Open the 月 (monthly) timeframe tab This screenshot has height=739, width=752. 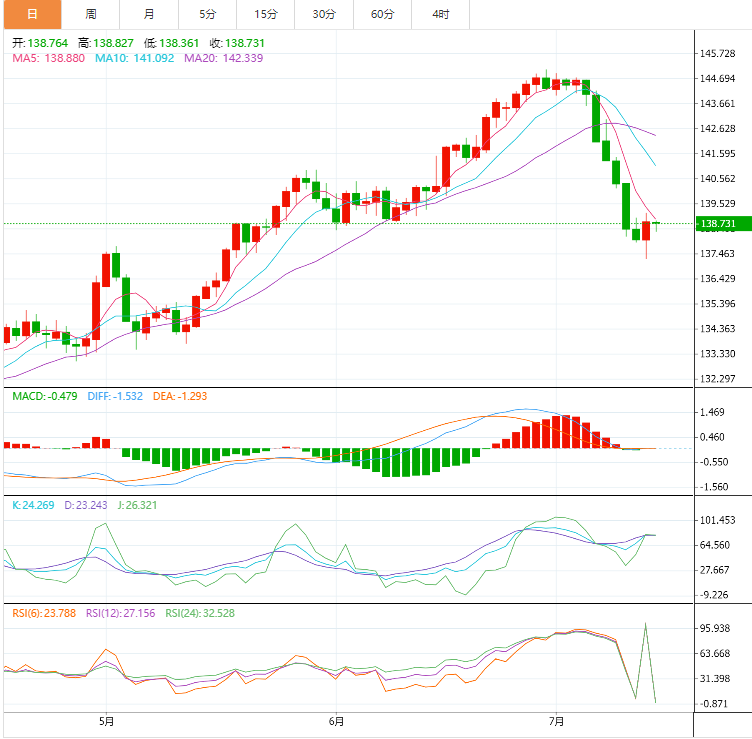[149, 14]
